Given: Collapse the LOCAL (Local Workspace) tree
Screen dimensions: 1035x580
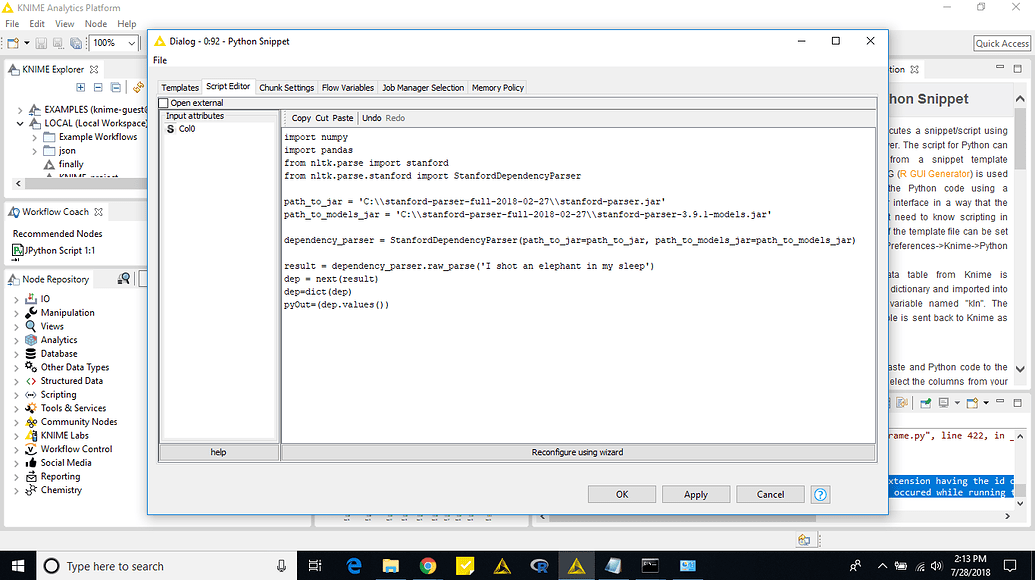Looking at the screenshot, I should (20, 123).
